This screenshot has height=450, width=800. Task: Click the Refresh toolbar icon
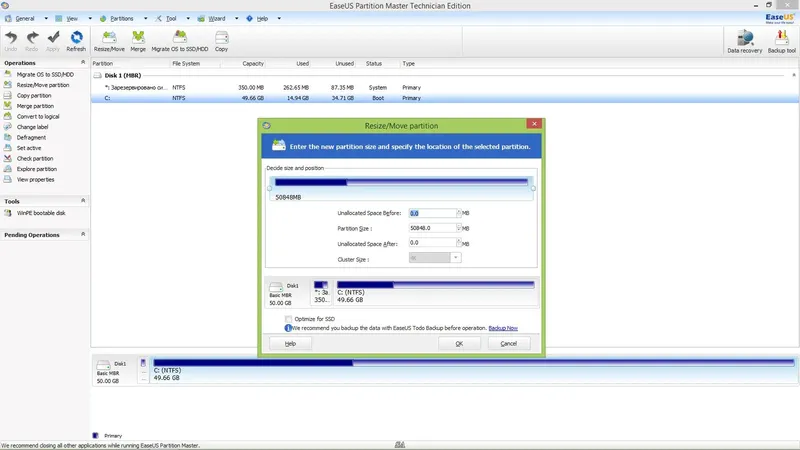76,41
